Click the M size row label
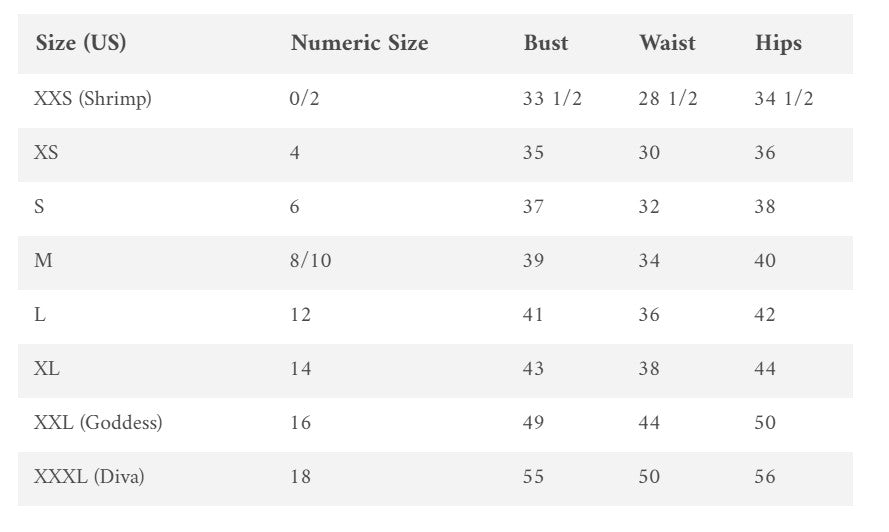This screenshot has width=889, height=532. (43, 261)
